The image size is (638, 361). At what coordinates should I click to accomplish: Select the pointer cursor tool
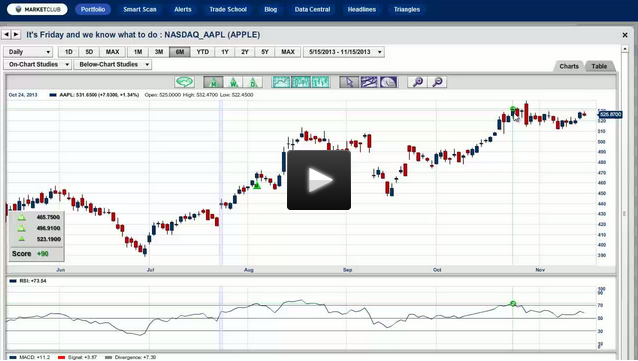pyautogui.click(x=349, y=82)
